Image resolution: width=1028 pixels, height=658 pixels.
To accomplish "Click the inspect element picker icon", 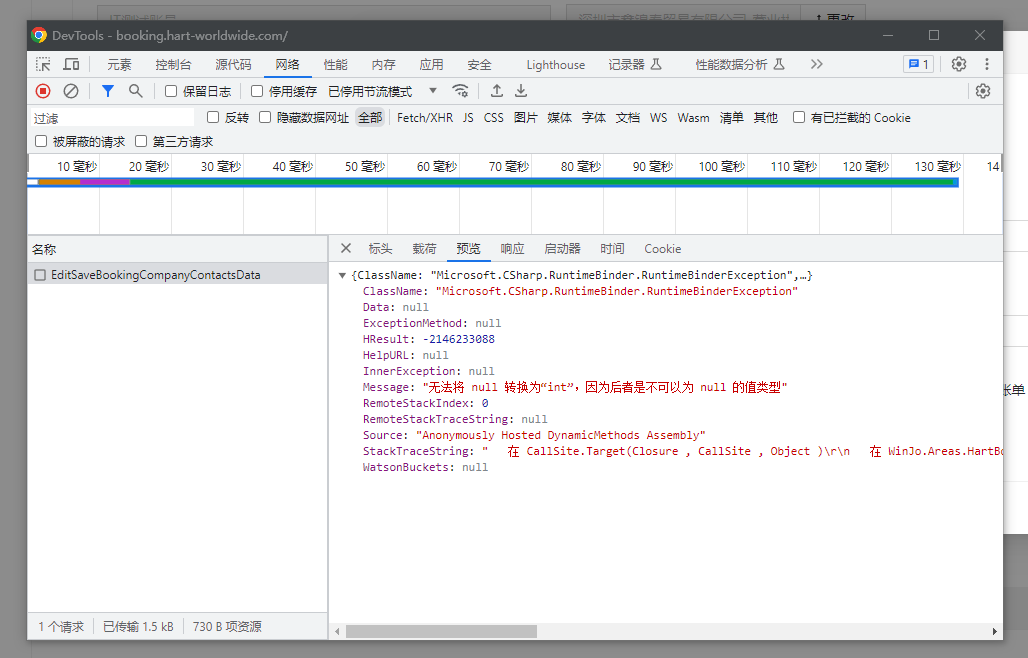I will (x=43, y=64).
